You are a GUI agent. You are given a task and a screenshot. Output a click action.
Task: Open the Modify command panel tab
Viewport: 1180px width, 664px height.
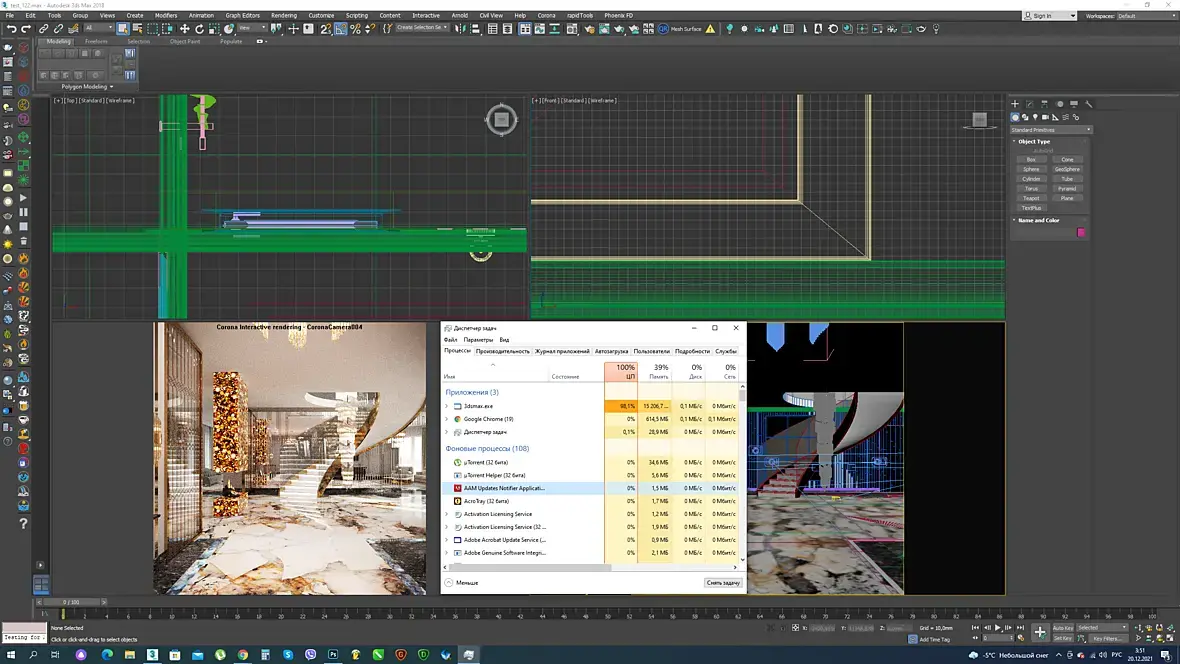[x=1029, y=104]
